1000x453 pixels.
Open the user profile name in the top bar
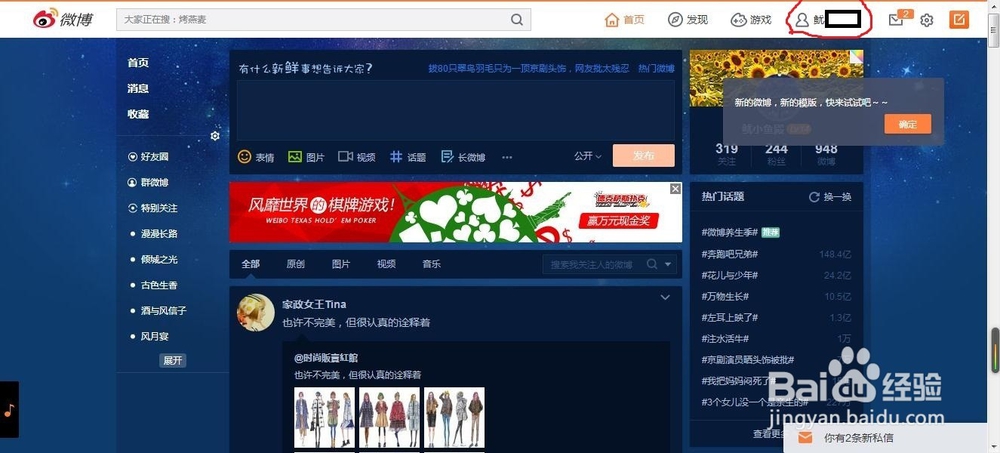pyautogui.click(x=828, y=19)
